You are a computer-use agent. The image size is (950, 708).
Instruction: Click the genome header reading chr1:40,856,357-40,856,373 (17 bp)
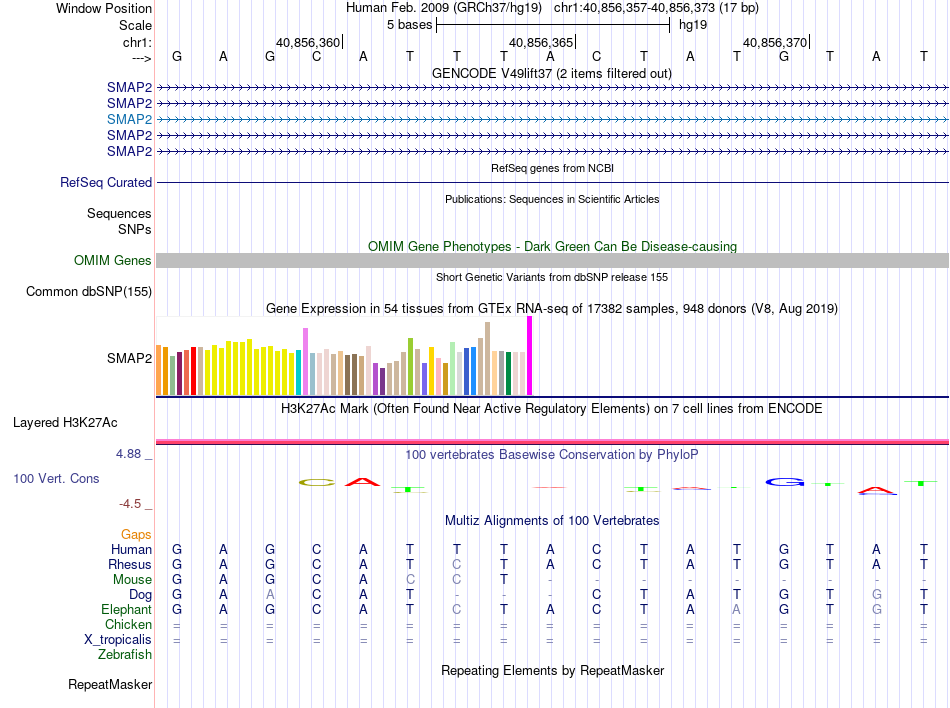(656, 8)
